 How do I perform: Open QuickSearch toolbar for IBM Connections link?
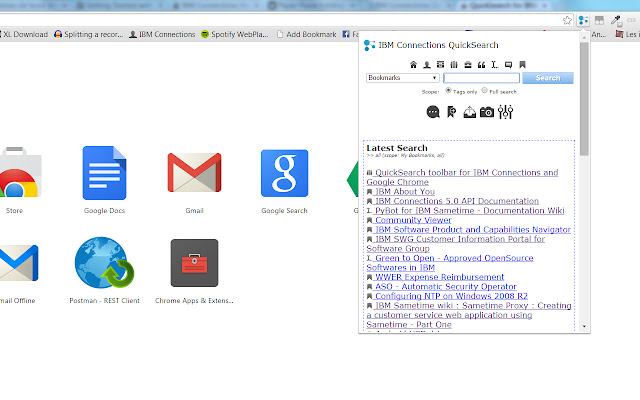[462, 177]
